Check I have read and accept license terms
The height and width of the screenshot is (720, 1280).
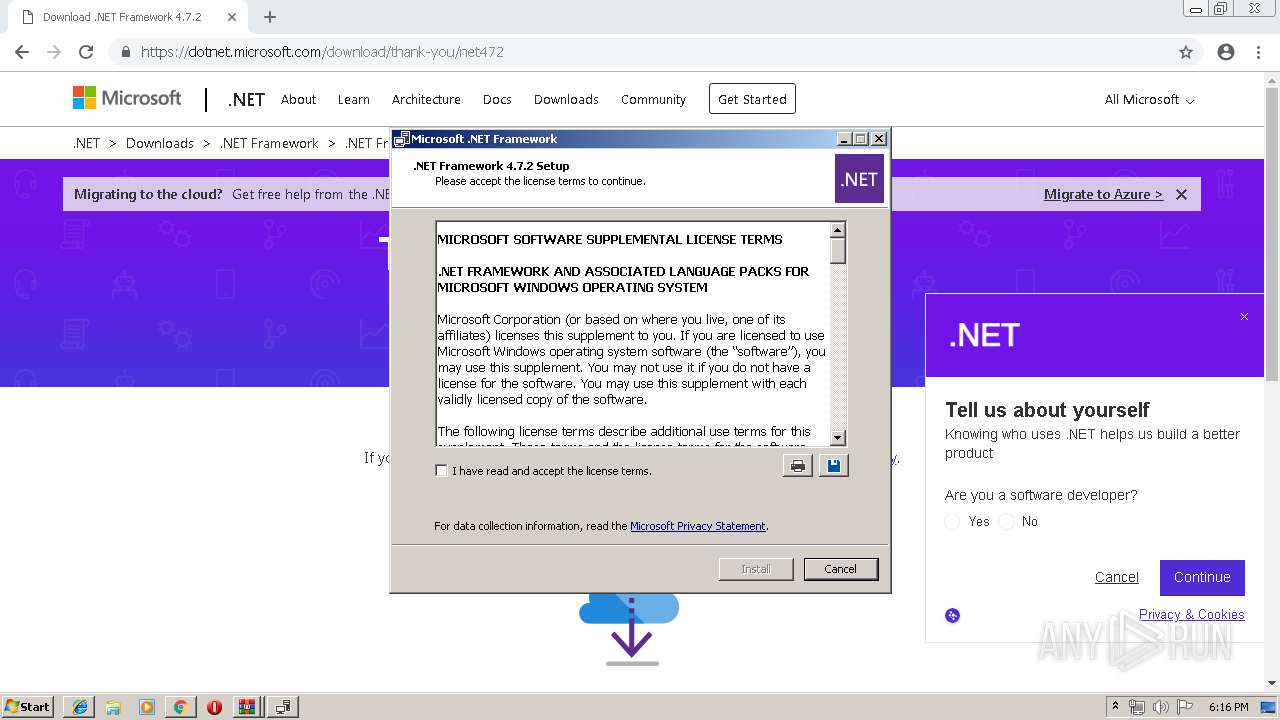pyautogui.click(x=441, y=471)
